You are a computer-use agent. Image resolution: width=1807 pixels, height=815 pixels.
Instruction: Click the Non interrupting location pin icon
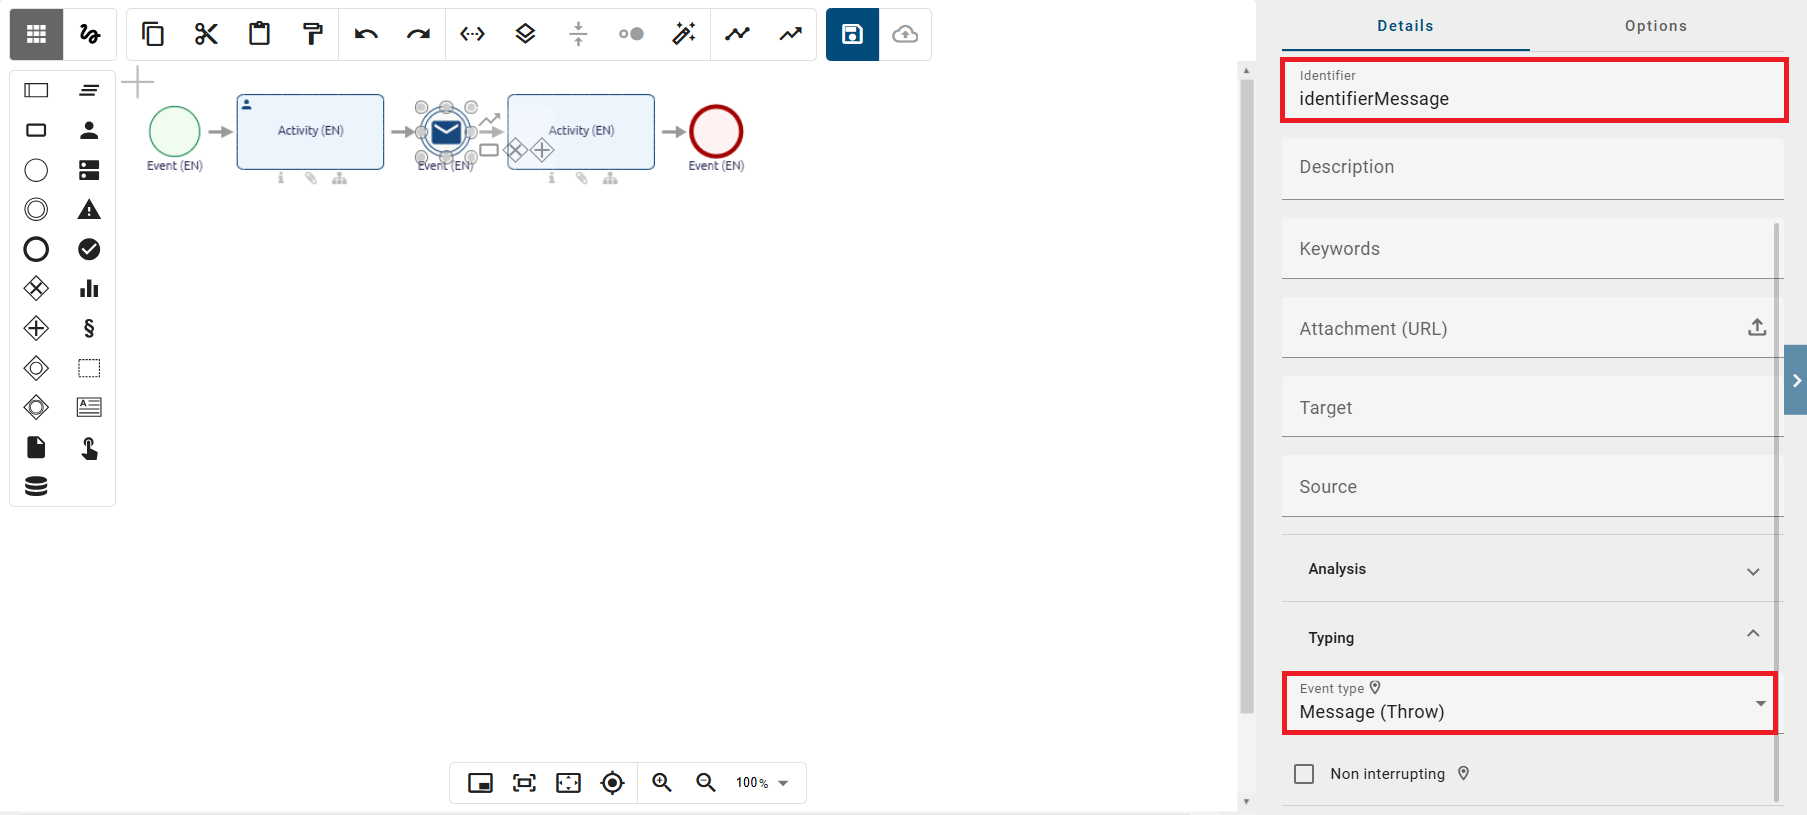[1463, 773]
